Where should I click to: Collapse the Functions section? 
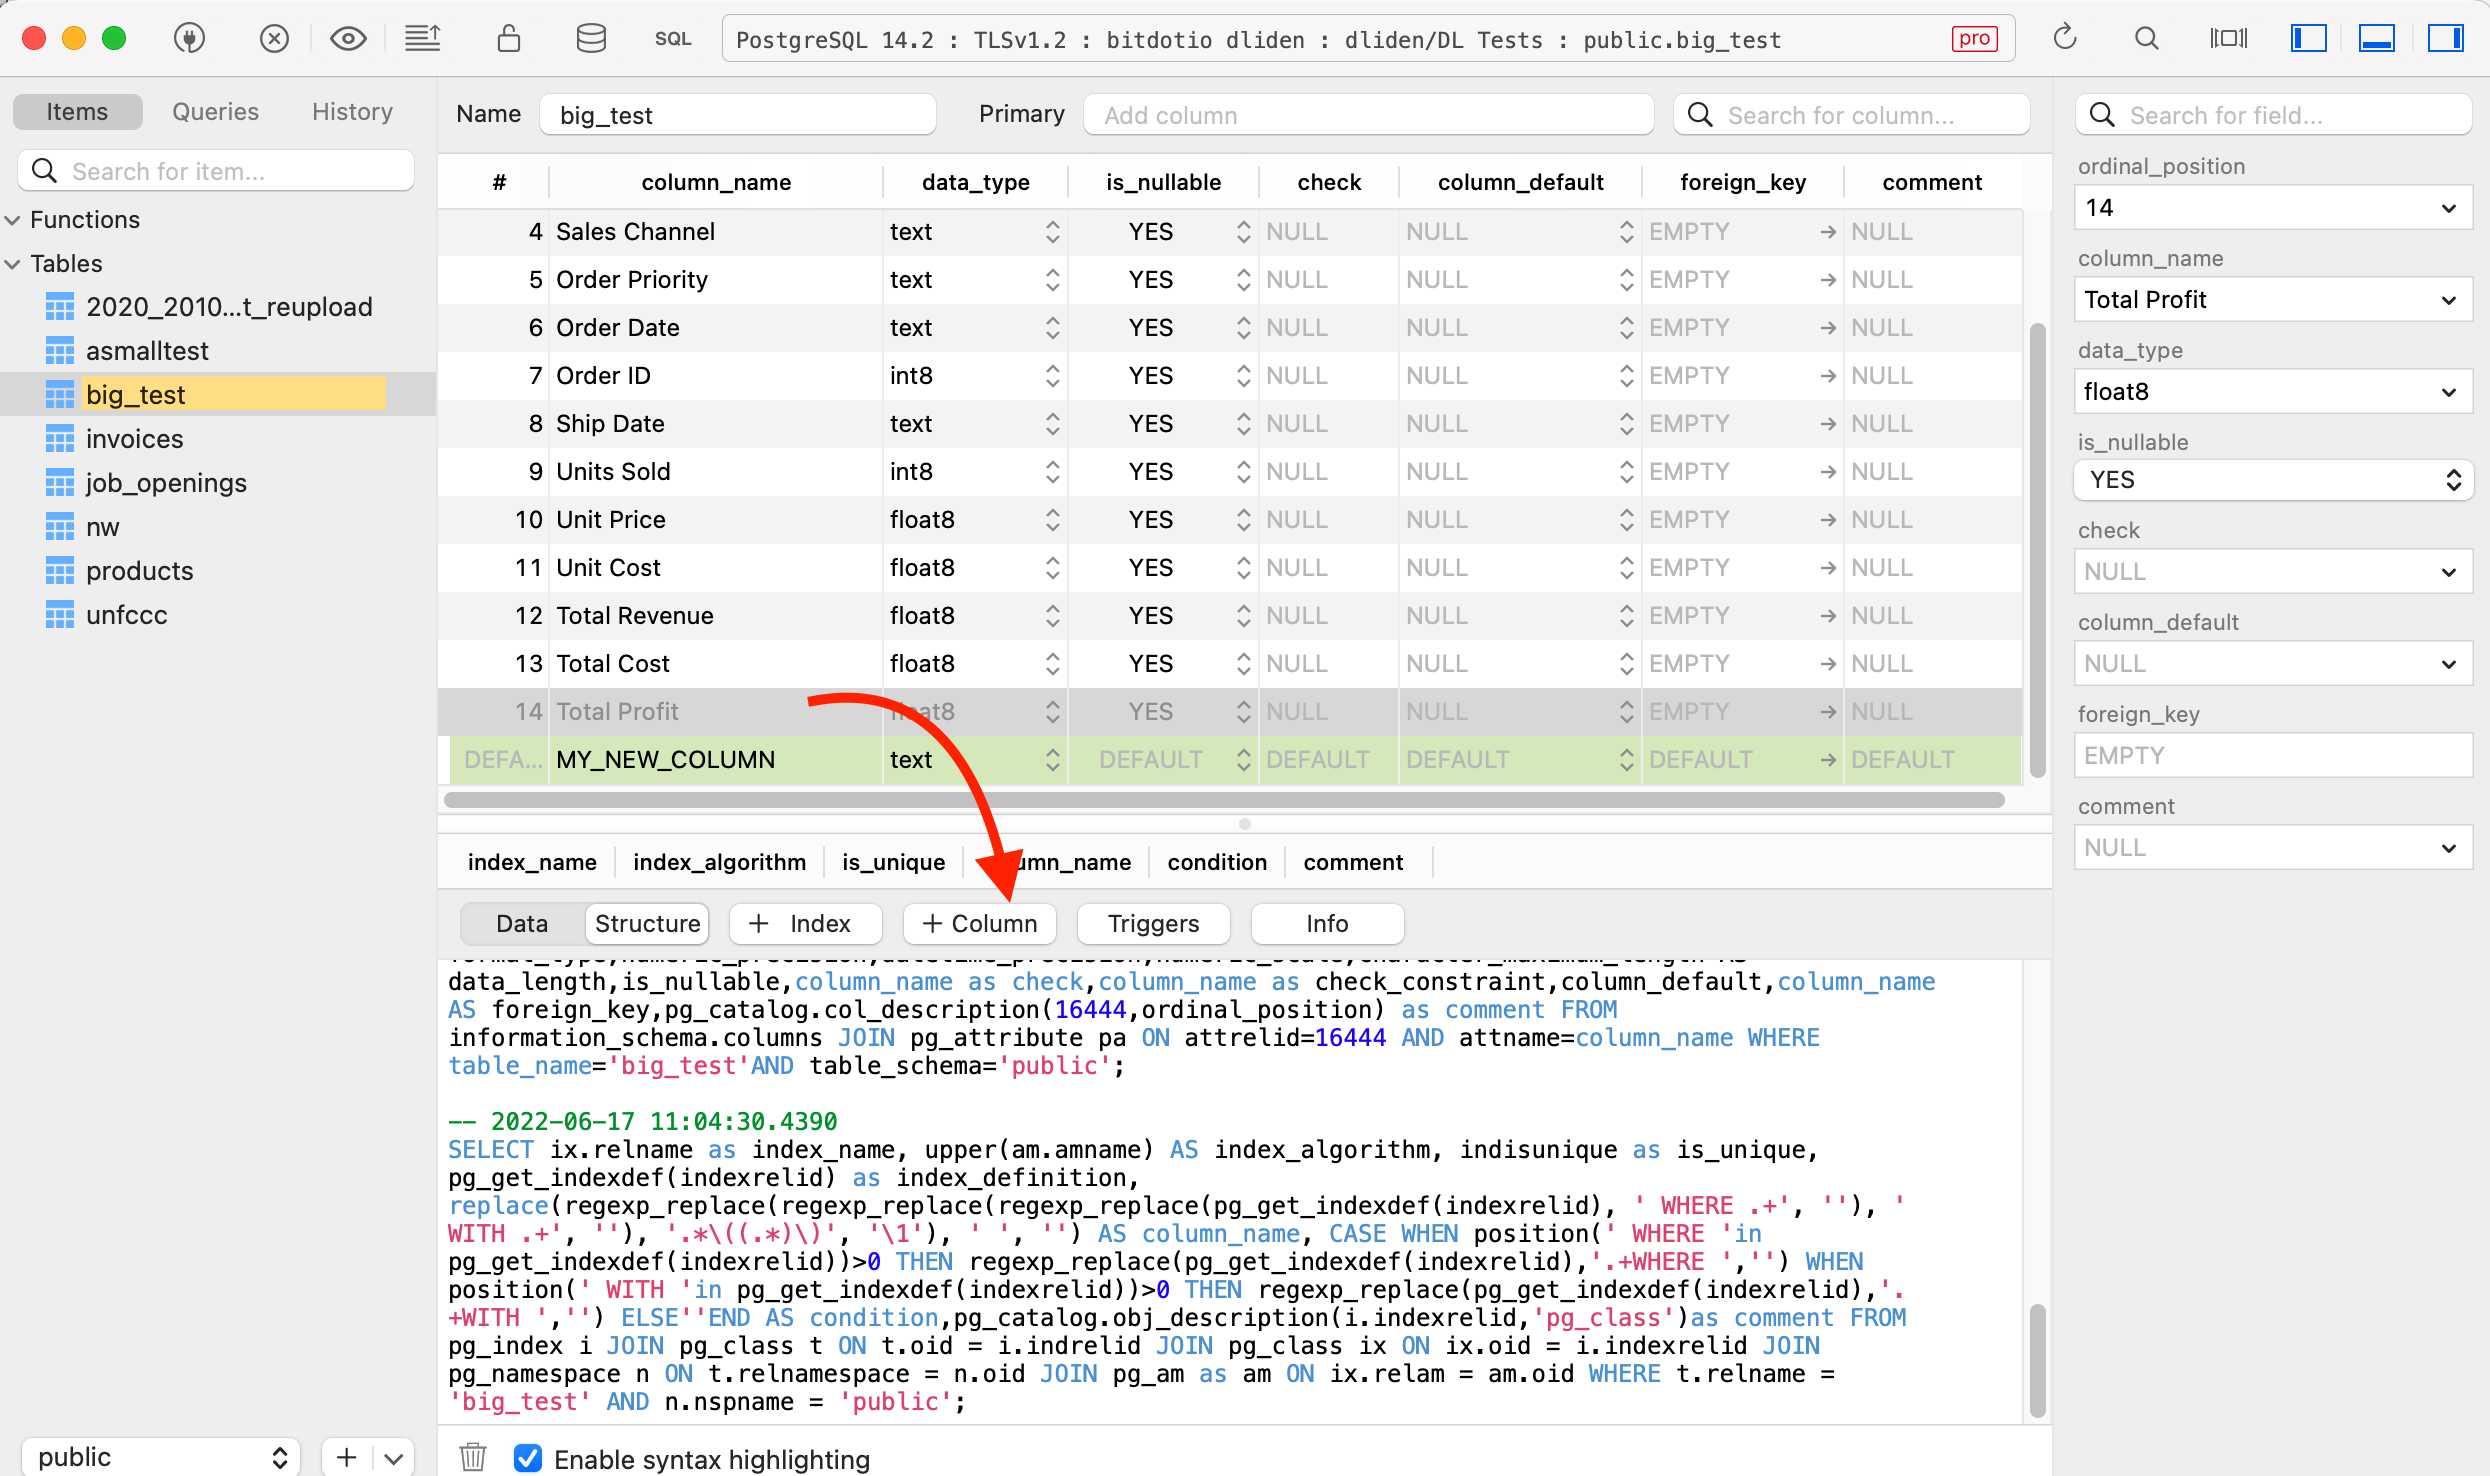pos(13,220)
